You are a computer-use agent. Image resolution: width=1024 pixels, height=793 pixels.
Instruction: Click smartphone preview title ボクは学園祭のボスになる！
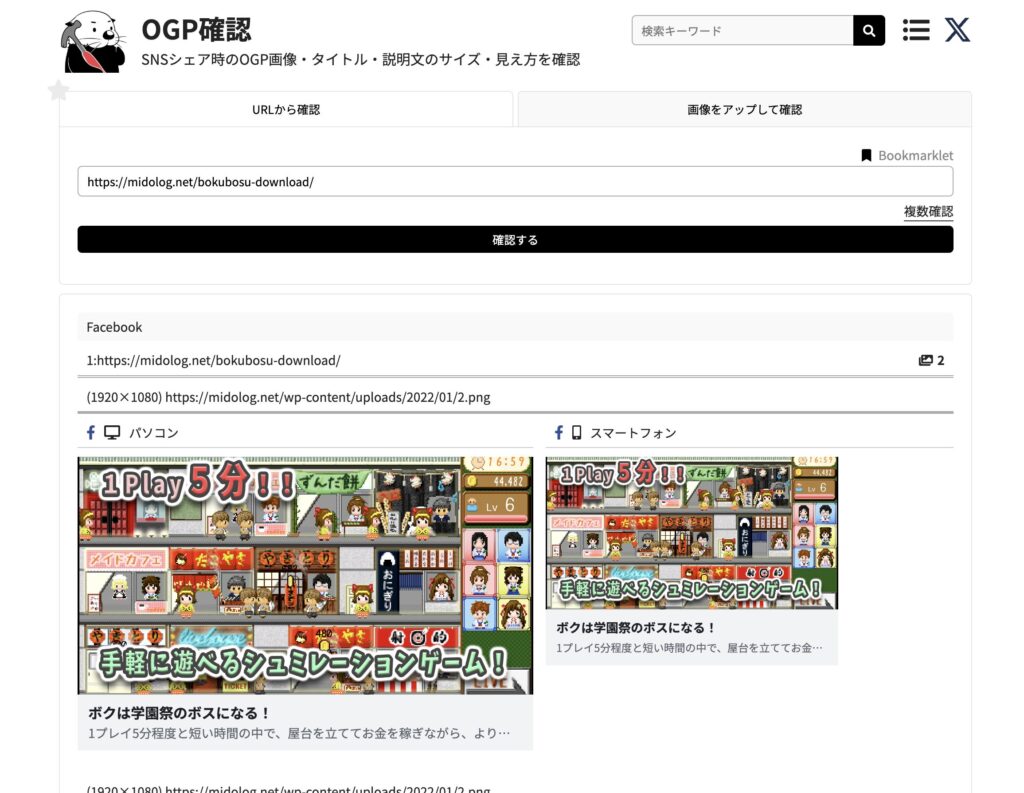pos(636,628)
